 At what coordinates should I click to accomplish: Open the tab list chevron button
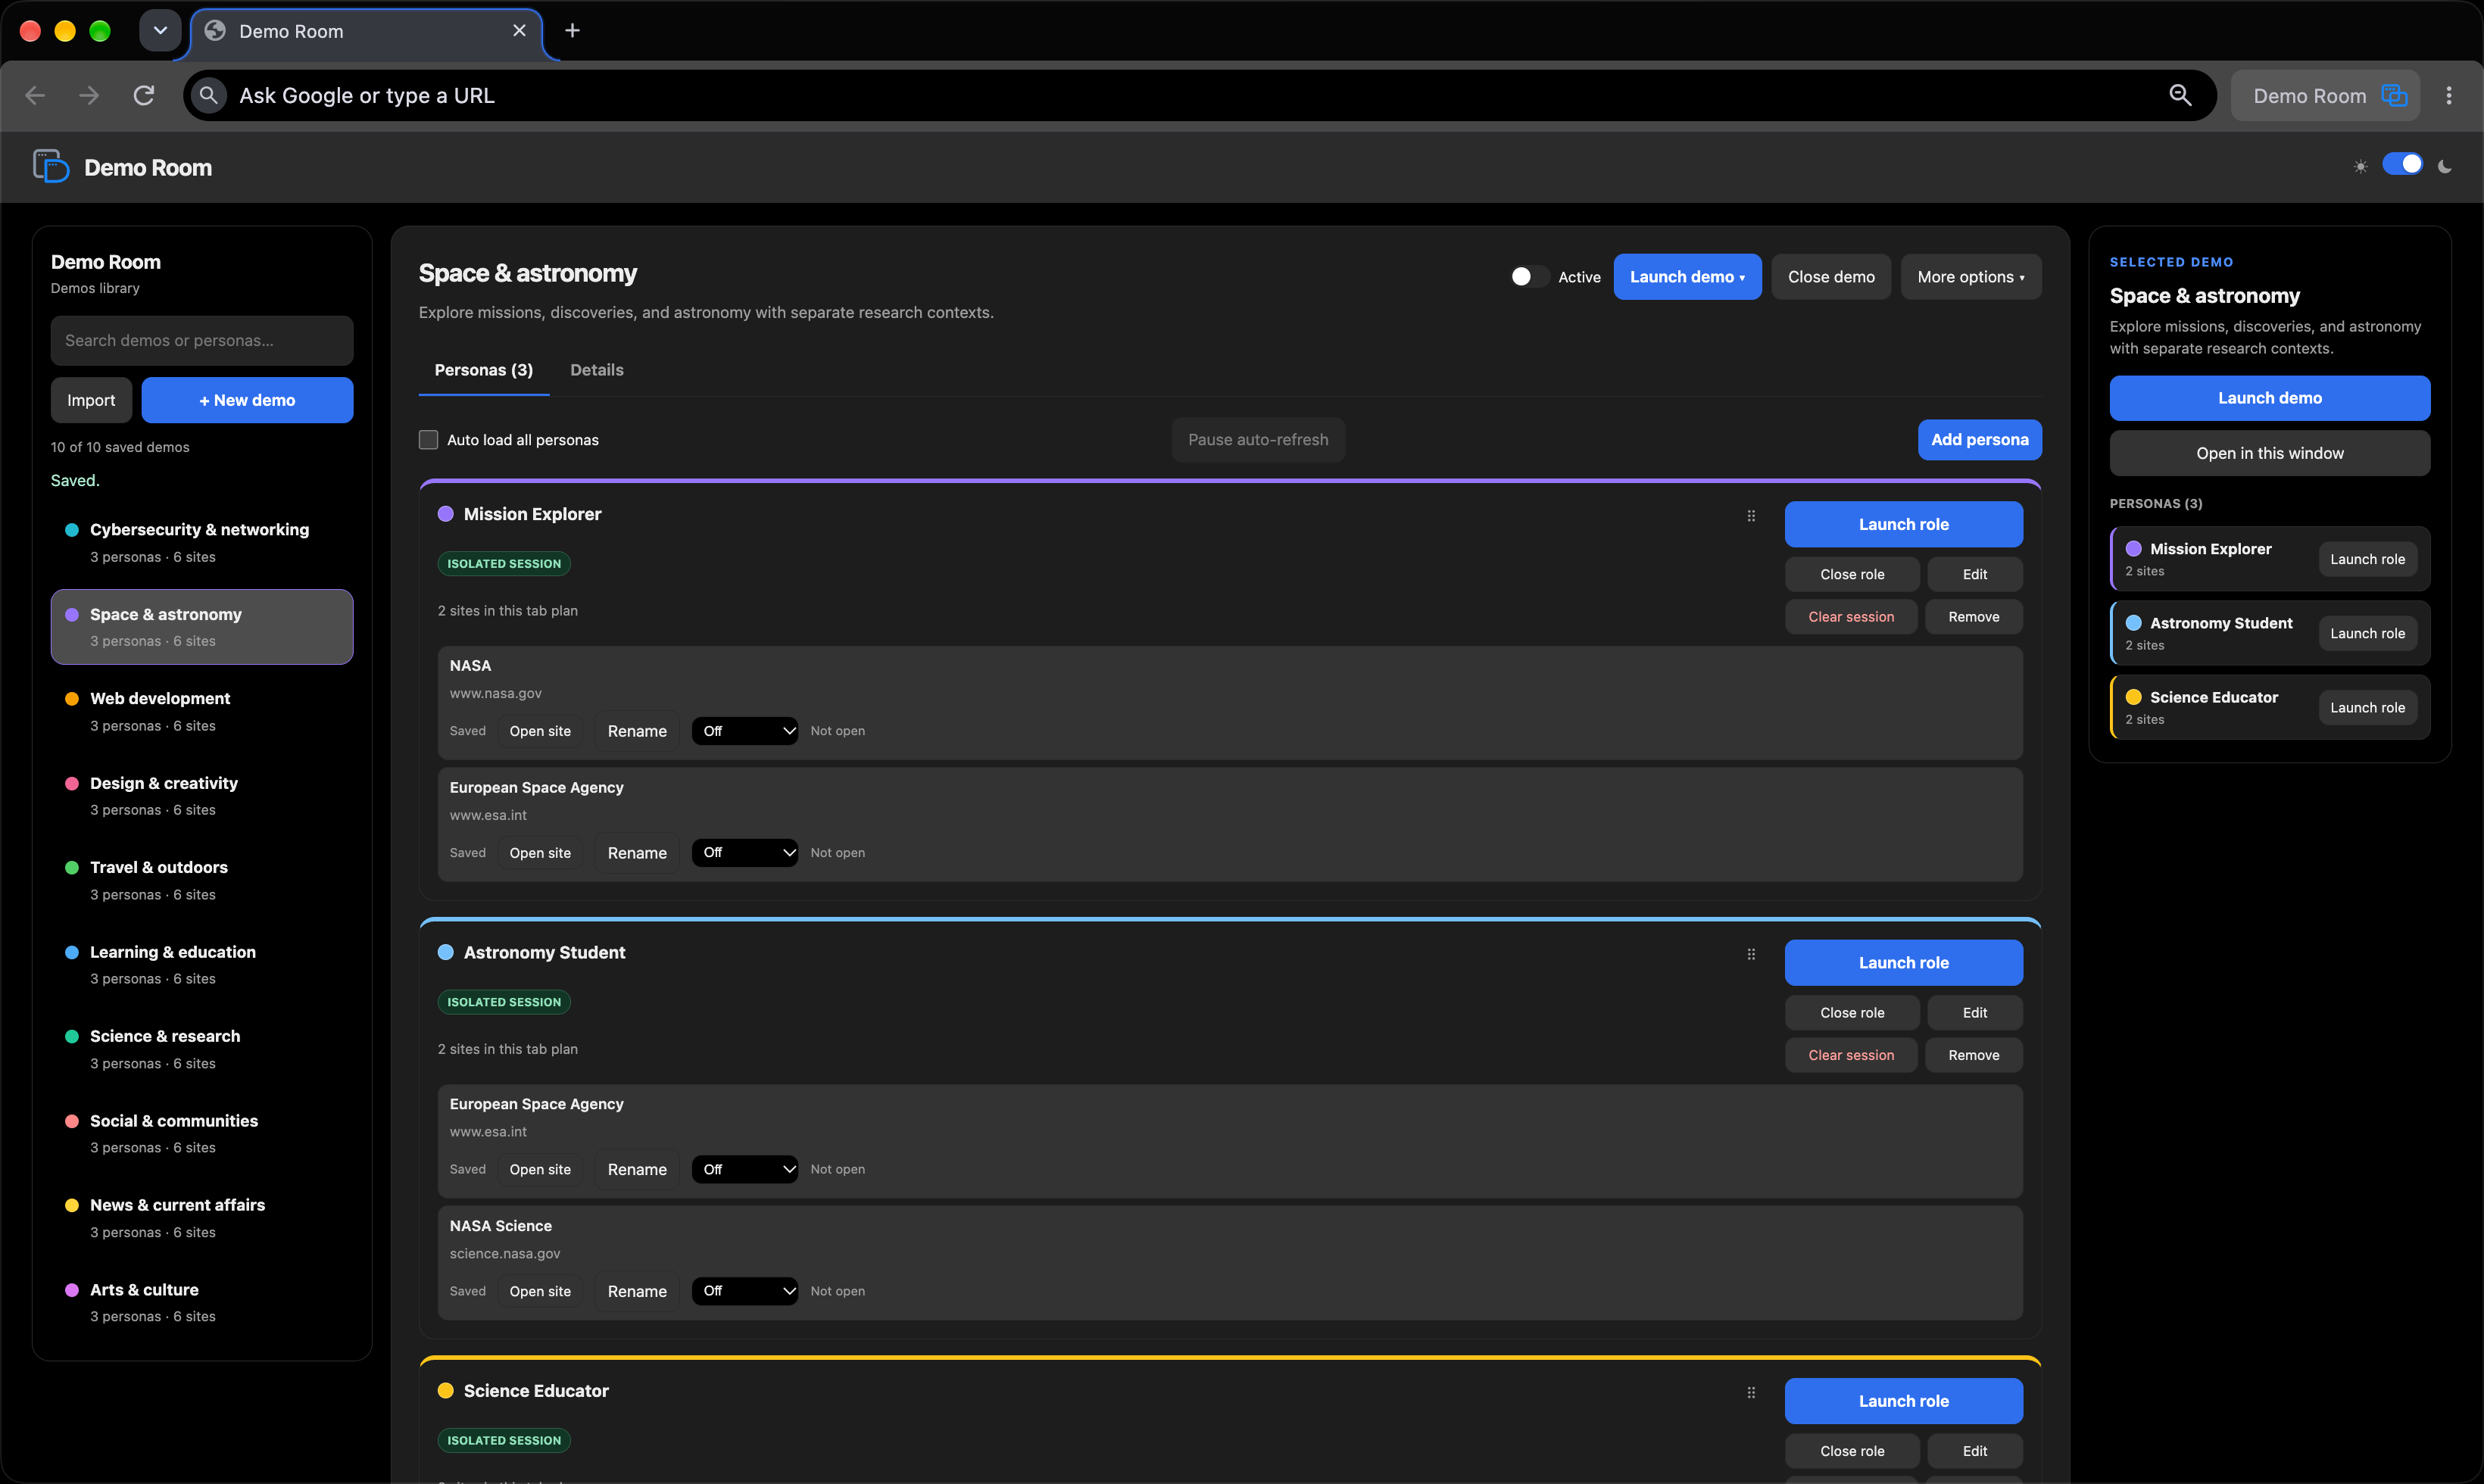click(160, 30)
